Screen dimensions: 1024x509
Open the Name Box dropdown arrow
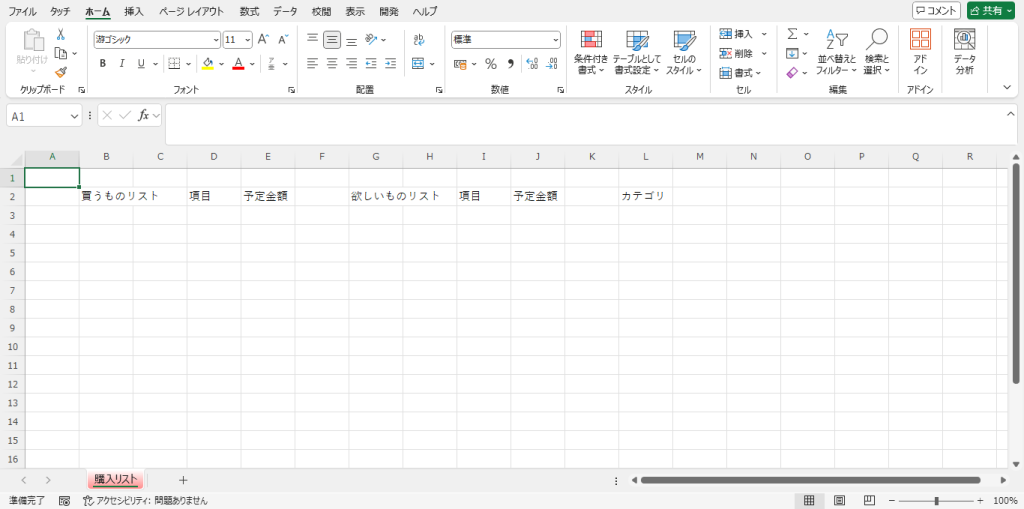coord(75,117)
